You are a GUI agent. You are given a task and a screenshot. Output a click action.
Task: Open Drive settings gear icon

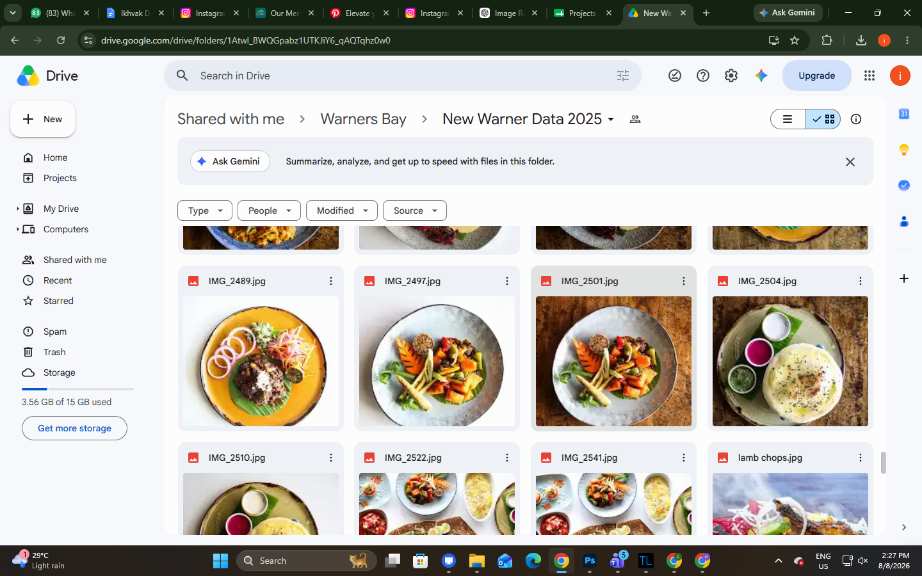pyautogui.click(x=731, y=76)
